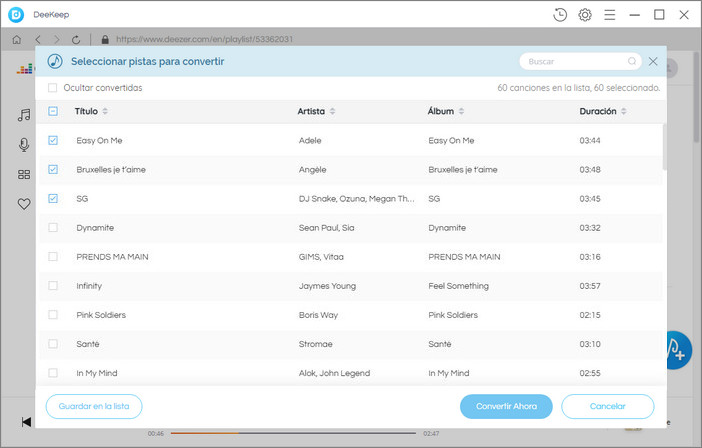Click the music note dialog header icon
Viewport: 702px width, 448px height.
tap(55, 61)
